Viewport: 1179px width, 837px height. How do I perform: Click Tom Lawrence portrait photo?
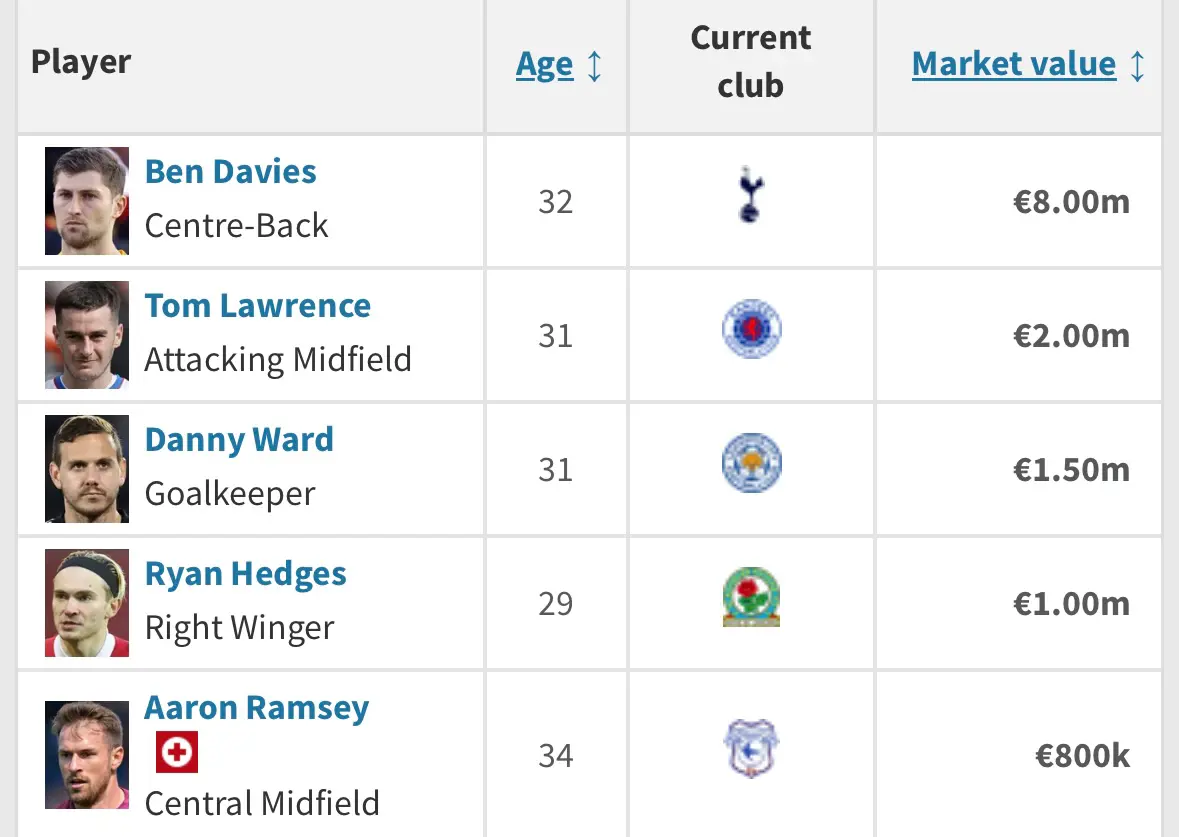[x=86, y=335]
